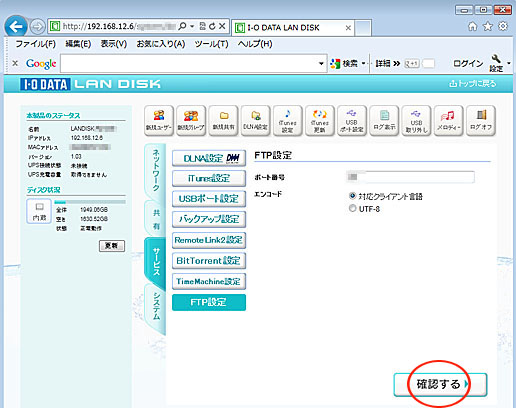
Task: Click the メロディー (melody) icon
Action: [448, 121]
